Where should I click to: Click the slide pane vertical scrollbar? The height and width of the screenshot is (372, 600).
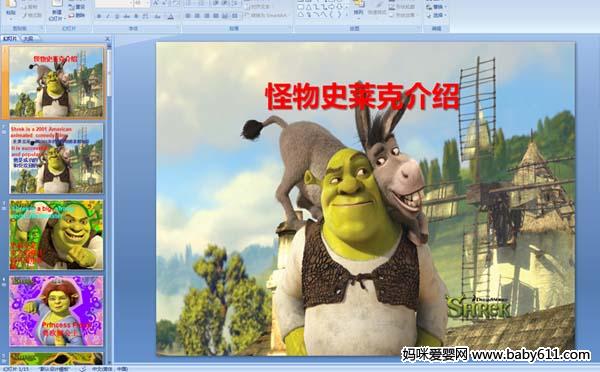109,202
